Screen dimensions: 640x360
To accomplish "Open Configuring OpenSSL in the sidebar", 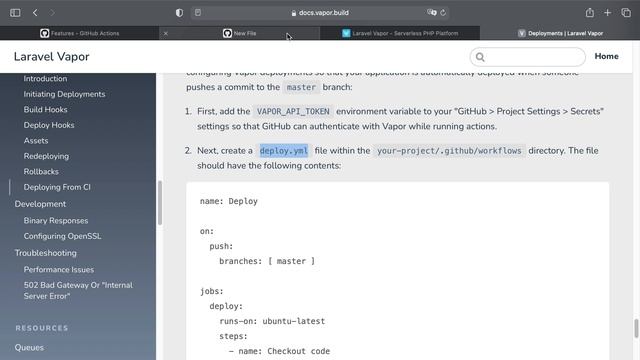I will tap(62, 236).
